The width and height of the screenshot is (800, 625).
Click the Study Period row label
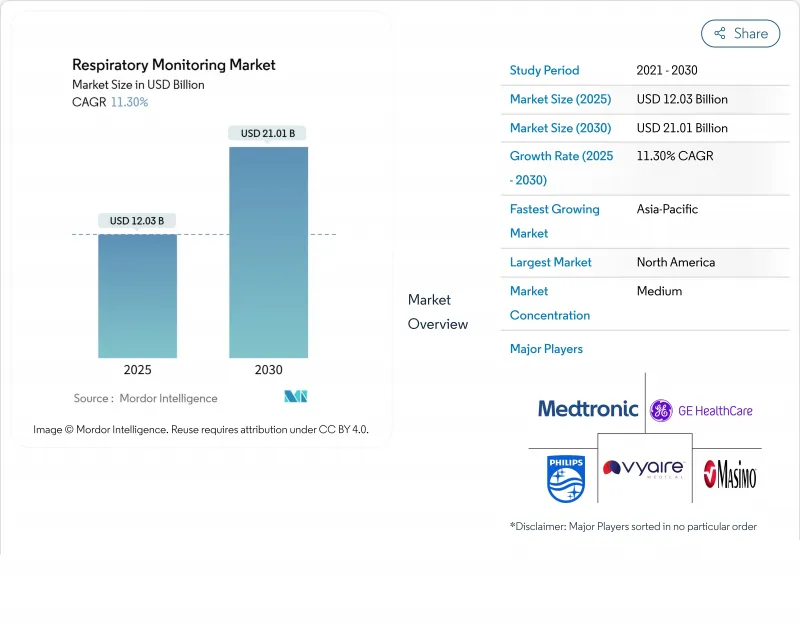click(544, 71)
